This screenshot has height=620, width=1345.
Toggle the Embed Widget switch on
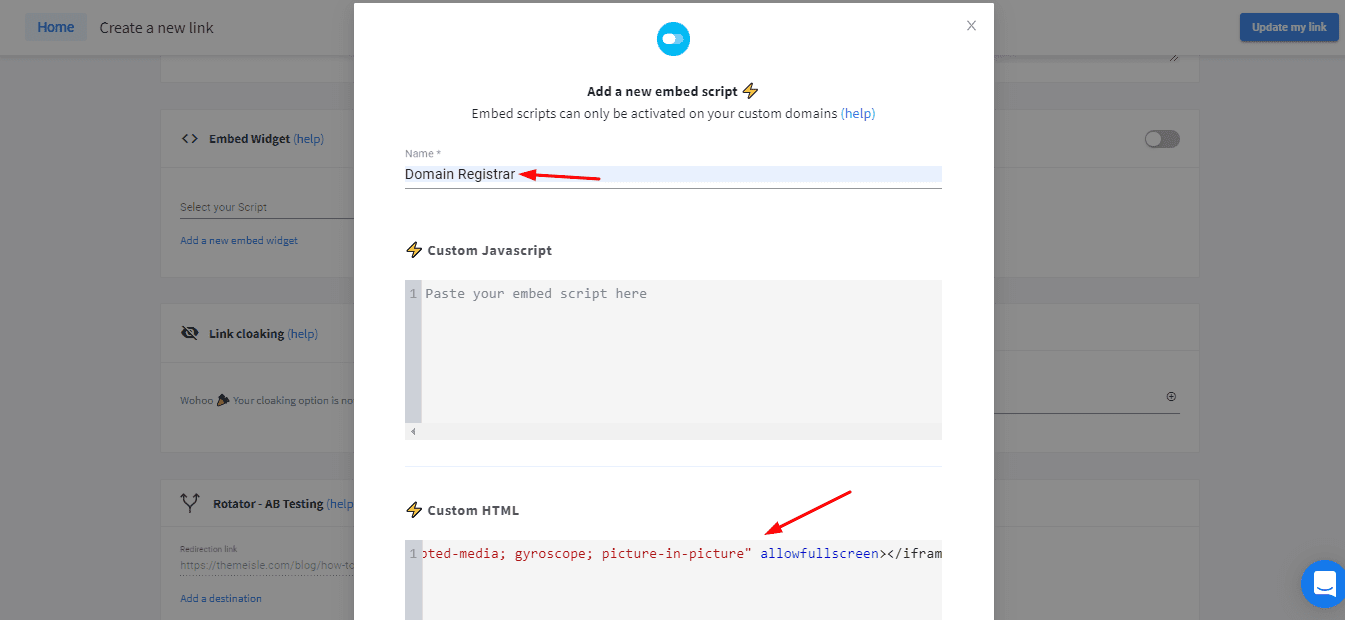pyautogui.click(x=1162, y=139)
